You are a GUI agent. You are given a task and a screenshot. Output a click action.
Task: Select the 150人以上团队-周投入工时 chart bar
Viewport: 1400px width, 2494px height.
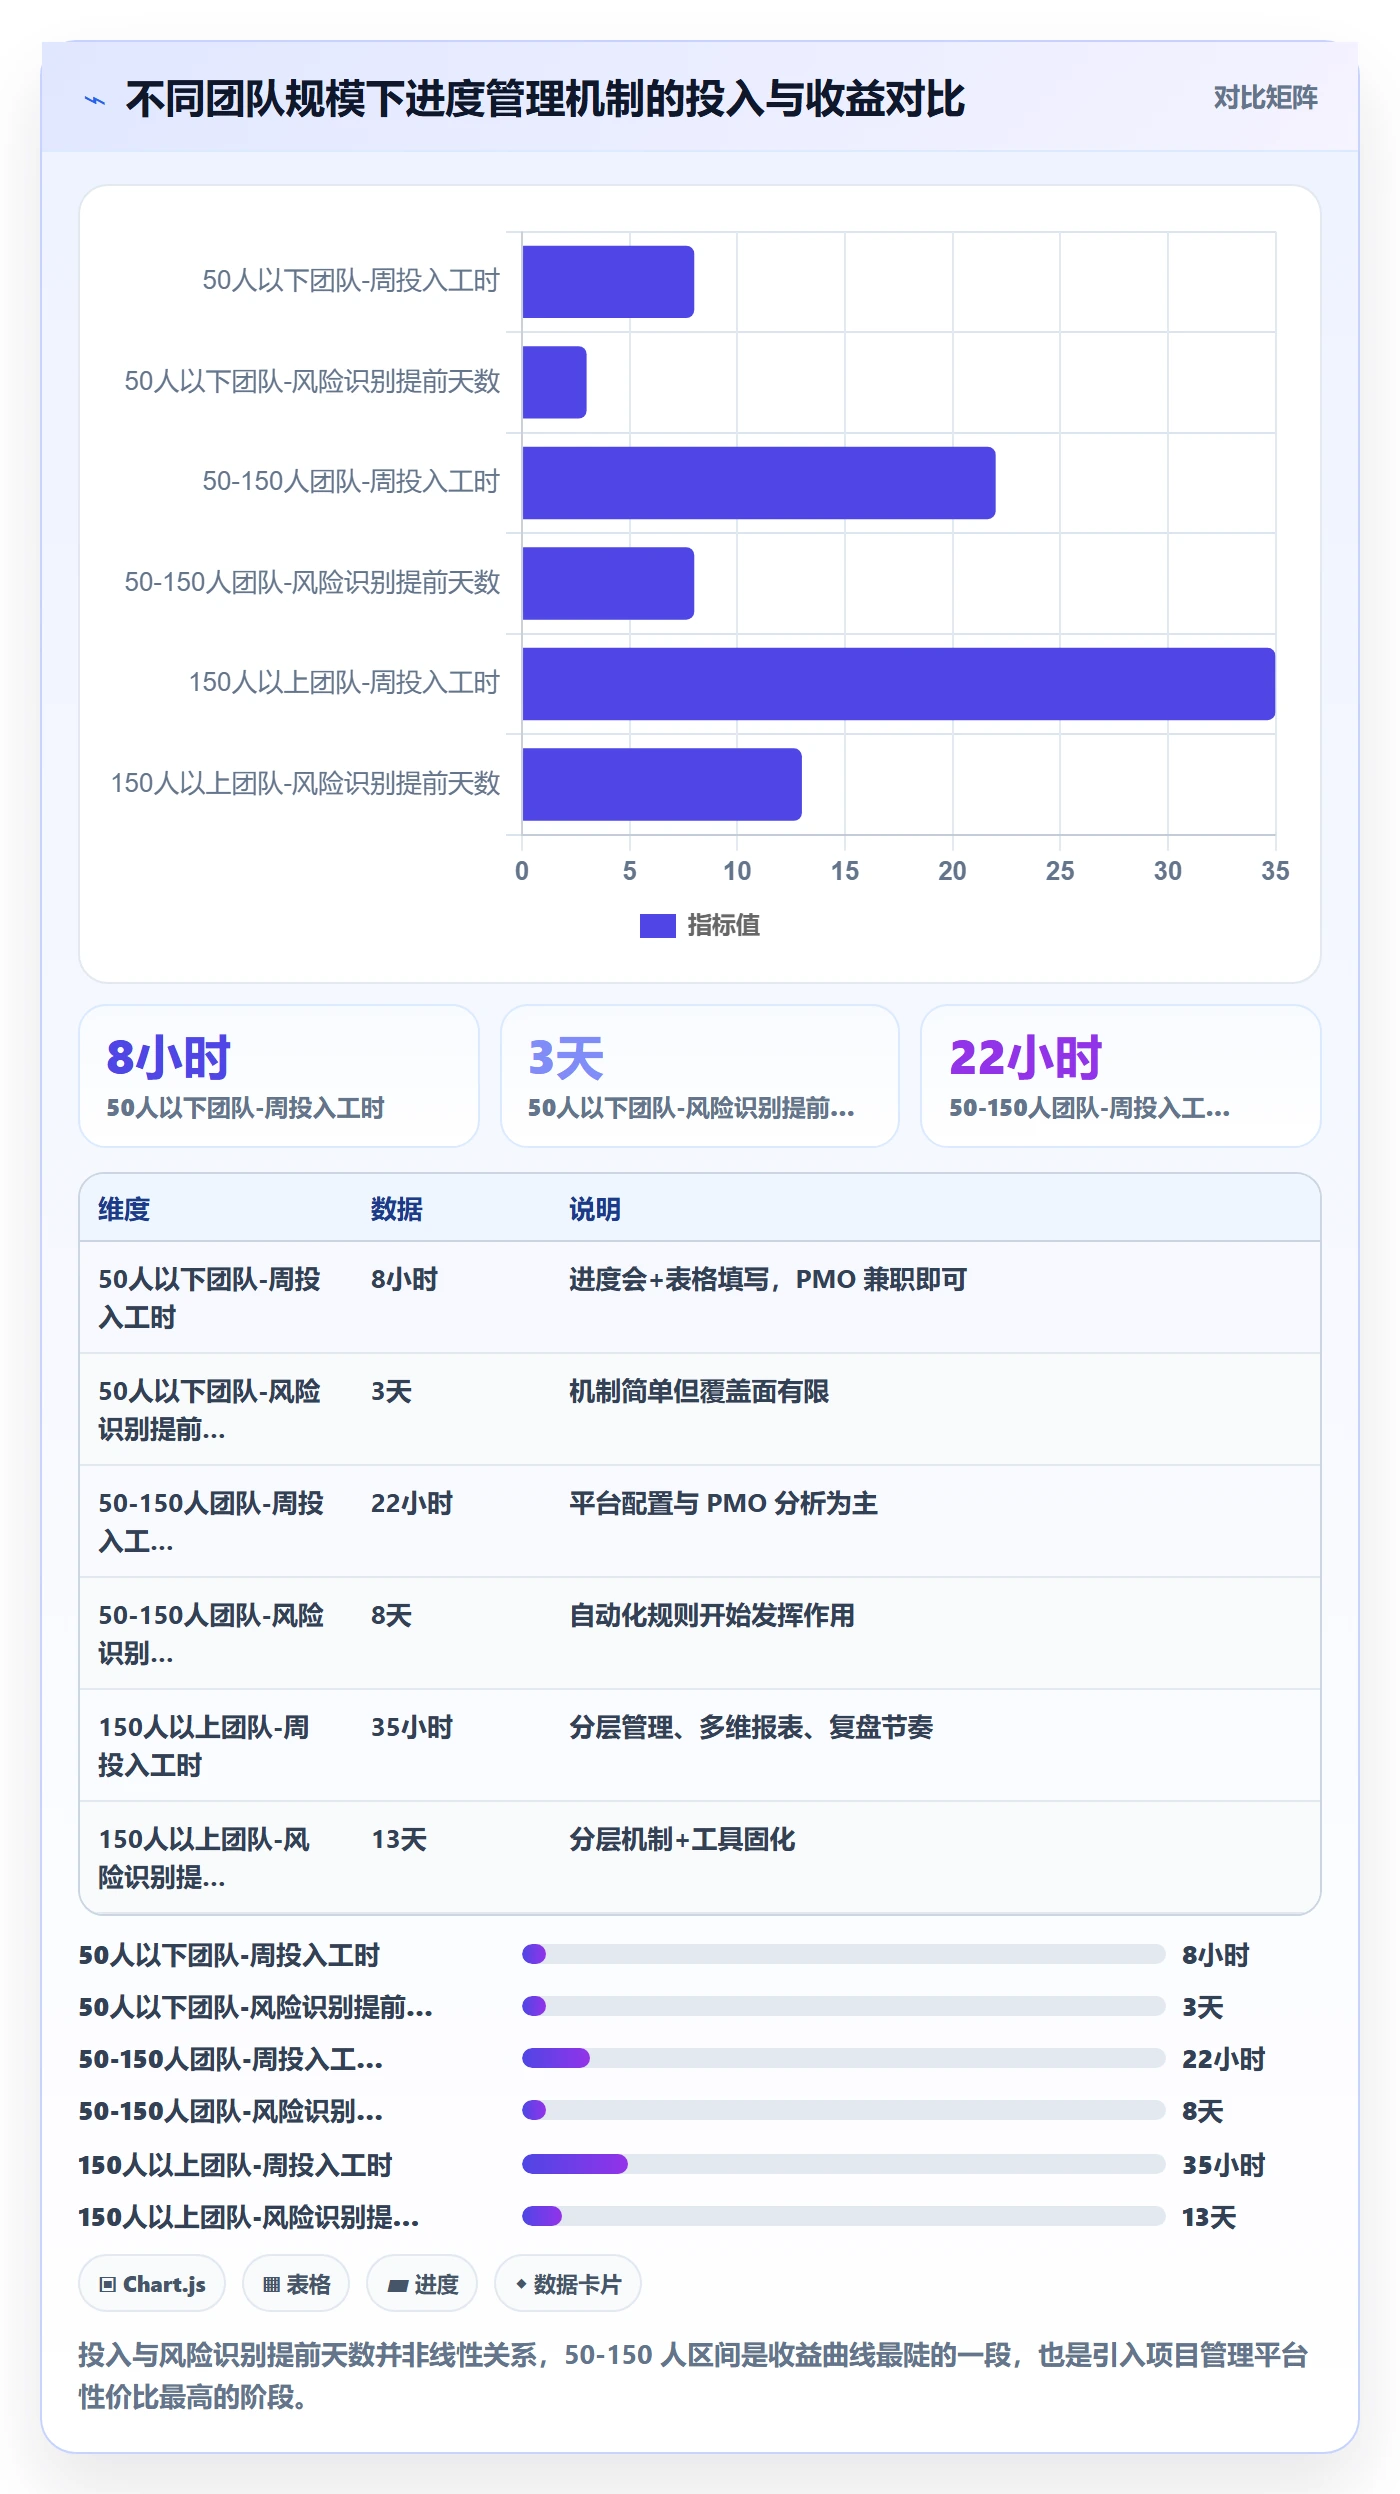[898, 684]
